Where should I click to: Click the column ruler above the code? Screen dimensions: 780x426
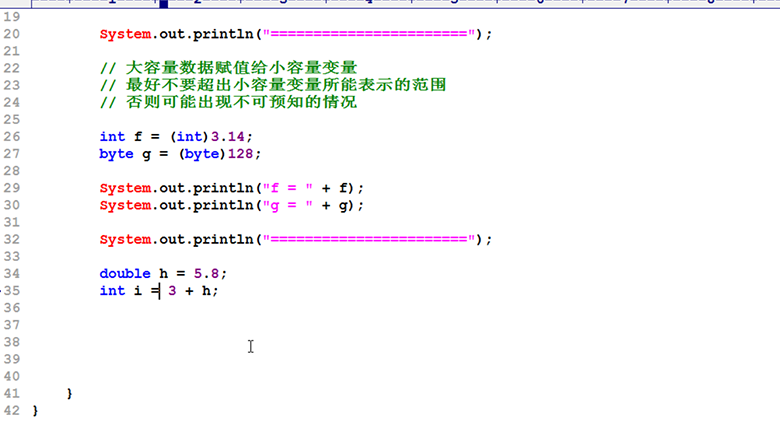click(x=400, y=5)
